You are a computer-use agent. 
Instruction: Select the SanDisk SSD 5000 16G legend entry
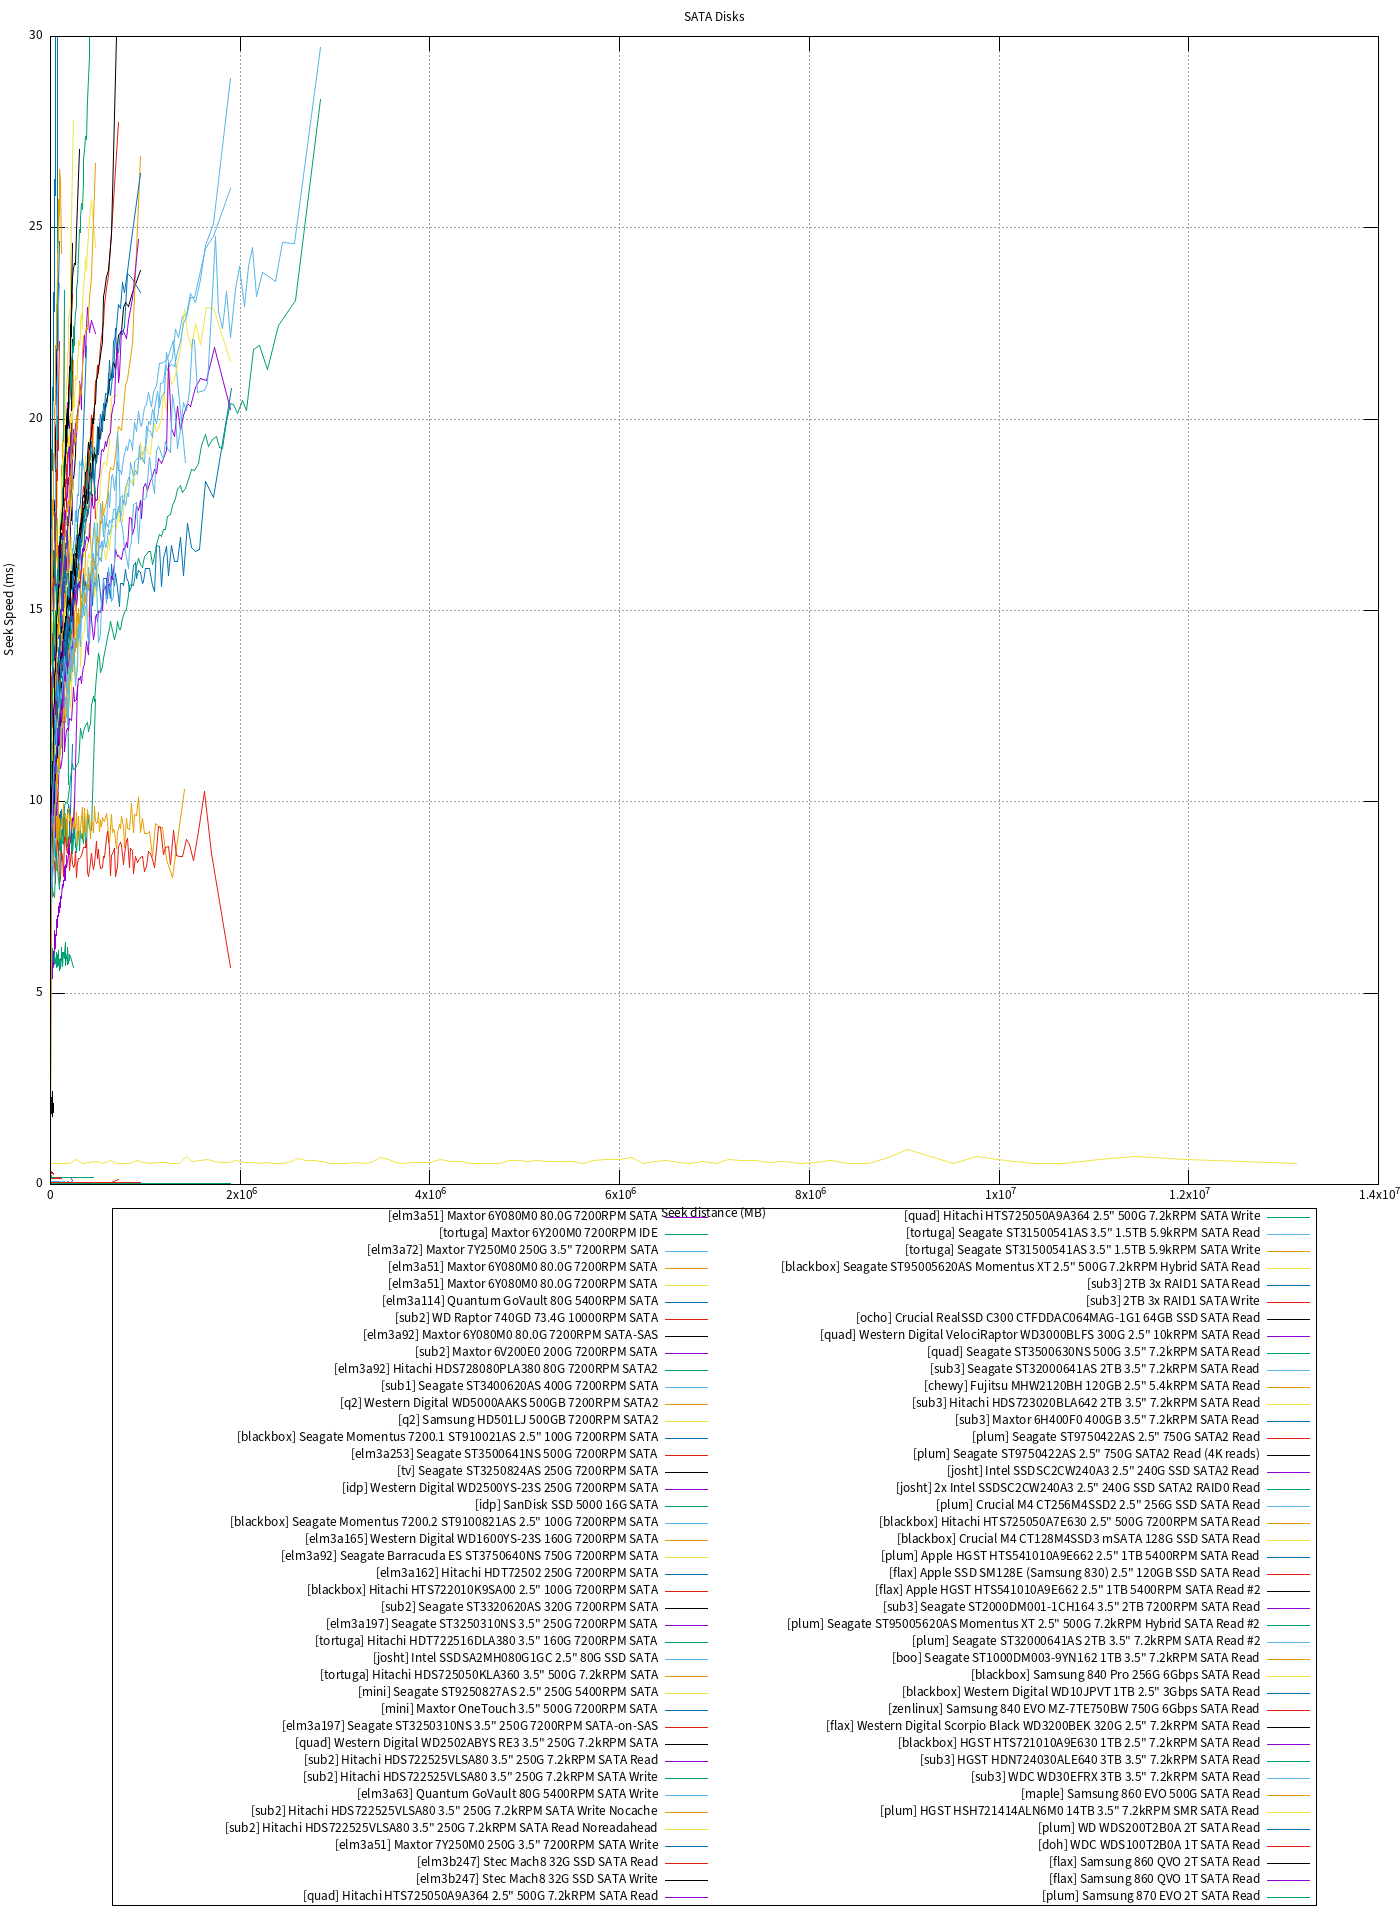coord(566,1505)
